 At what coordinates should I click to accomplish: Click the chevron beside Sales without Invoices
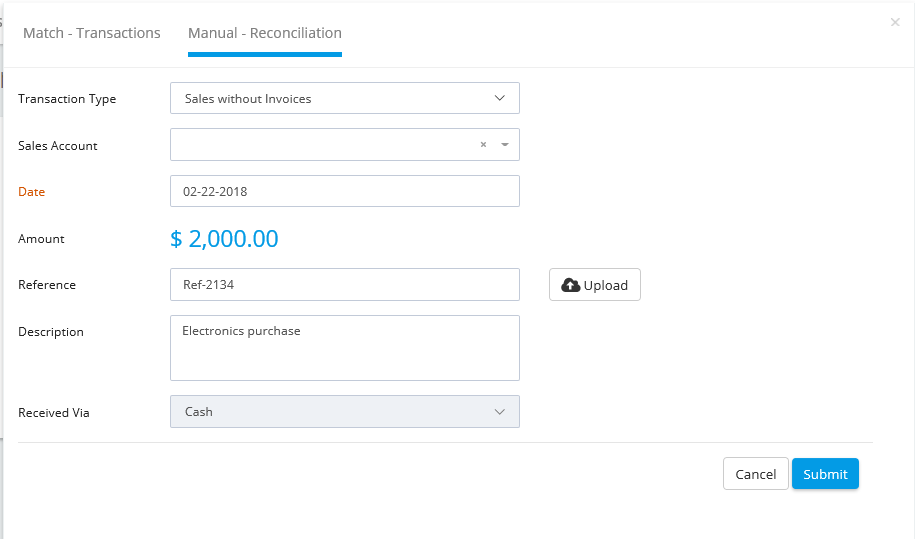pos(500,98)
